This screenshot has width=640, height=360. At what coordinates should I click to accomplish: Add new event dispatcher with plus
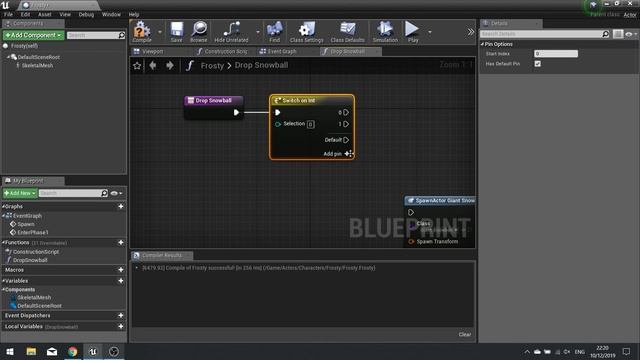(121, 316)
